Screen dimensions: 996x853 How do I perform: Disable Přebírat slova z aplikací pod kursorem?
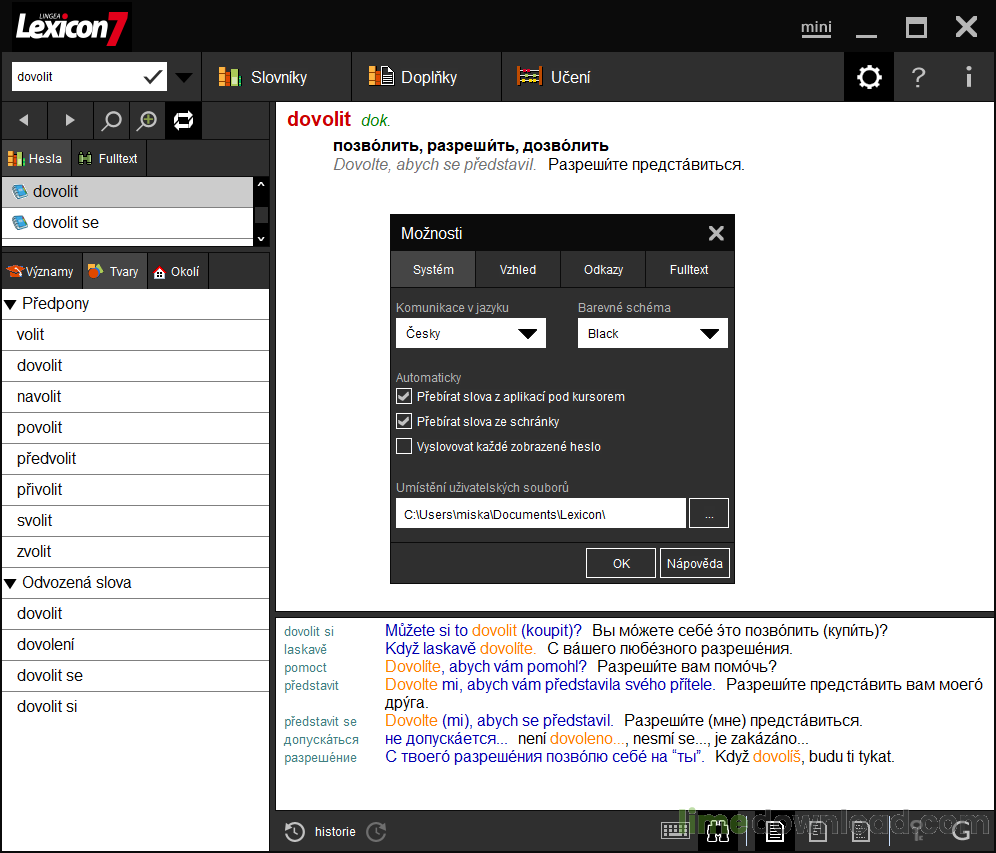point(403,396)
